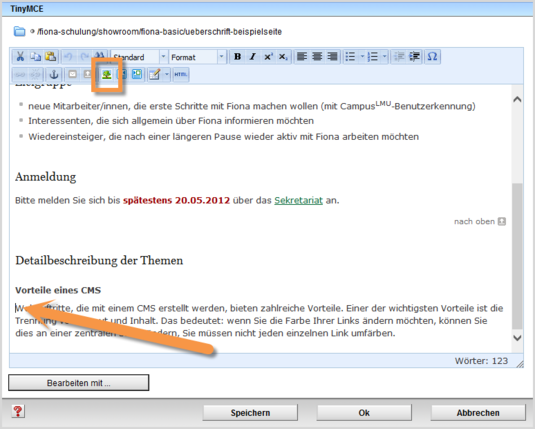Follow the Sekretariat link
This screenshot has height=429, width=535.
point(298,200)
